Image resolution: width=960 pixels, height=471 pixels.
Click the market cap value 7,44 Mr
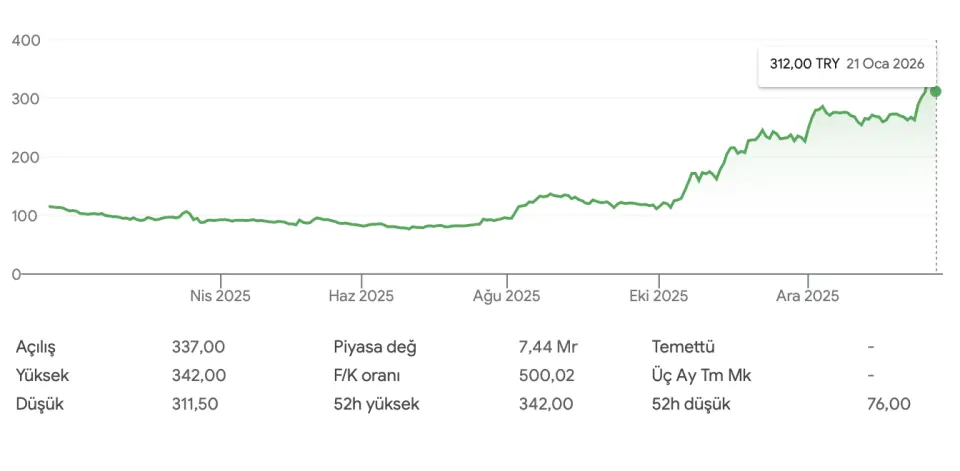click(x=548, y=347)
